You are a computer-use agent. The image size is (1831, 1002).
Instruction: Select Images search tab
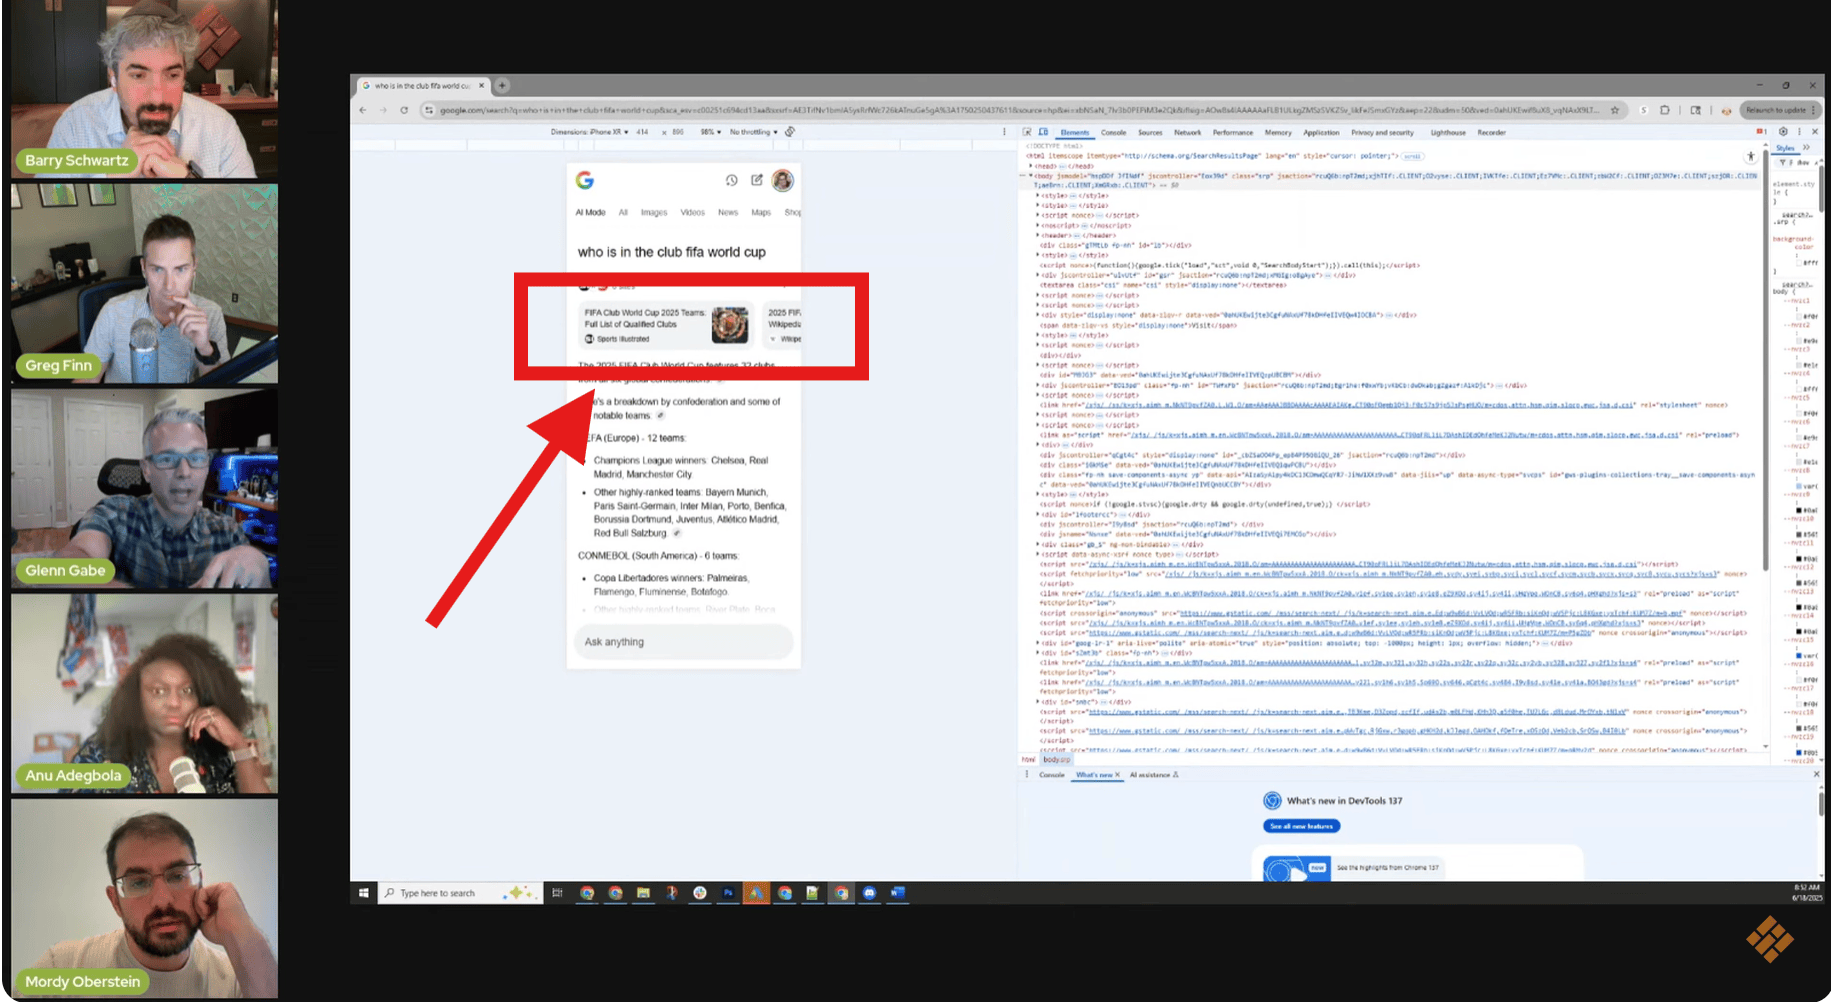(654, 212)
